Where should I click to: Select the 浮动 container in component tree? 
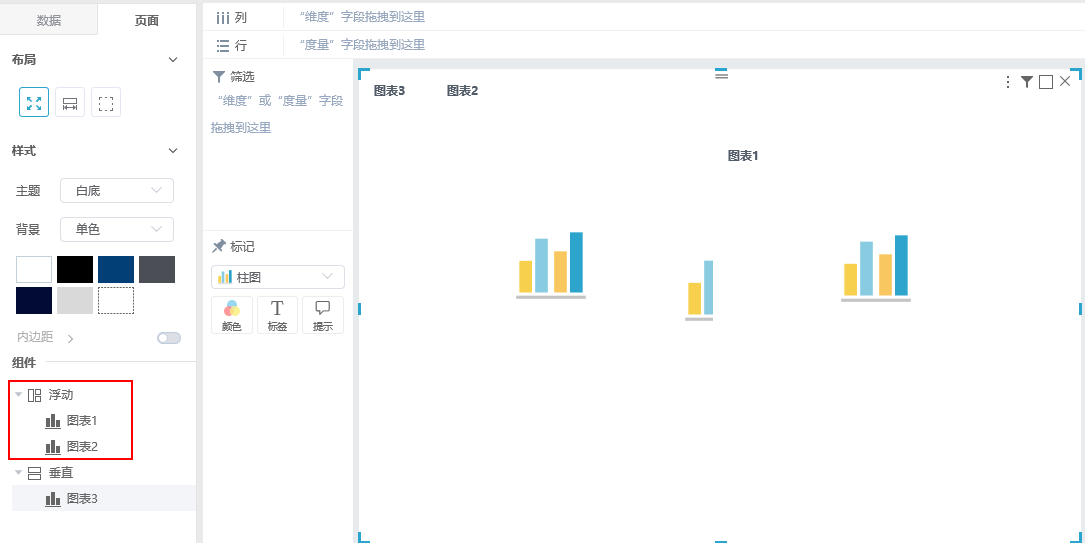pos(61,395)
